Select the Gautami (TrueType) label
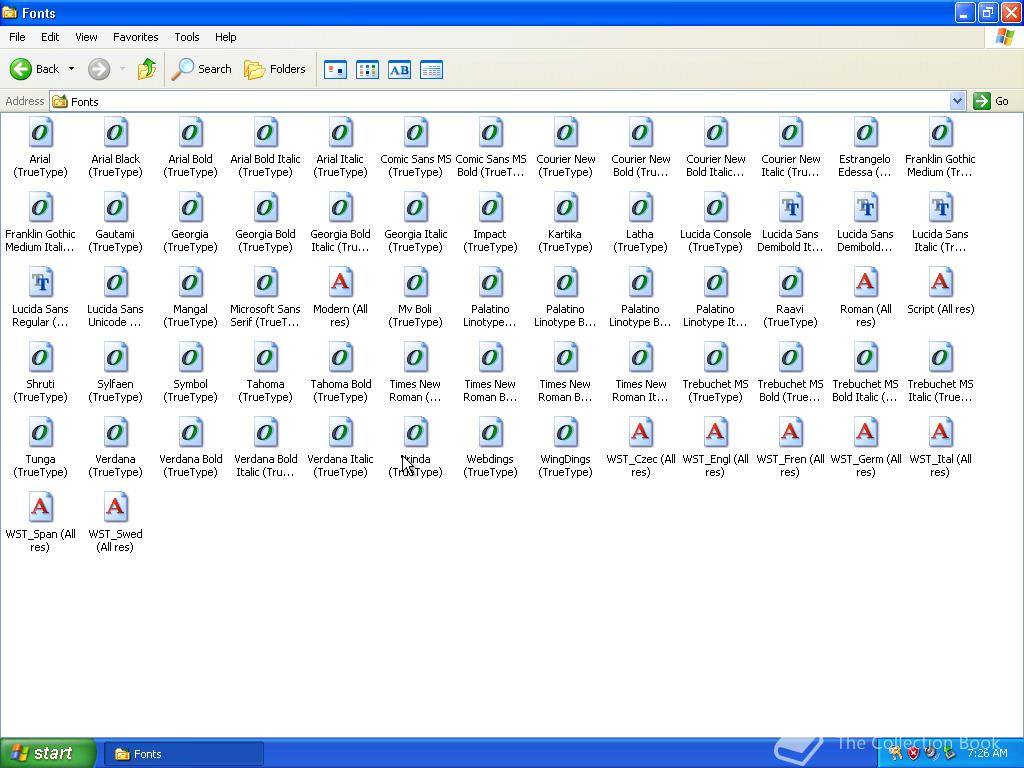Screen dimensions: 1024x768 point(116,240)
